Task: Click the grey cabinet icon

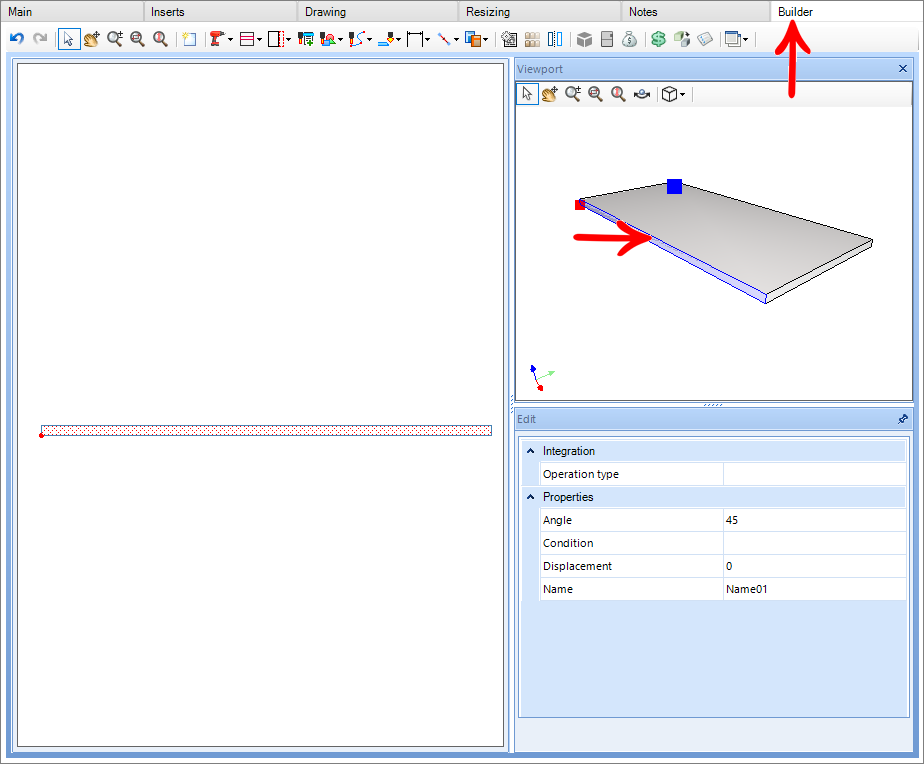Action: click(607, 39)
